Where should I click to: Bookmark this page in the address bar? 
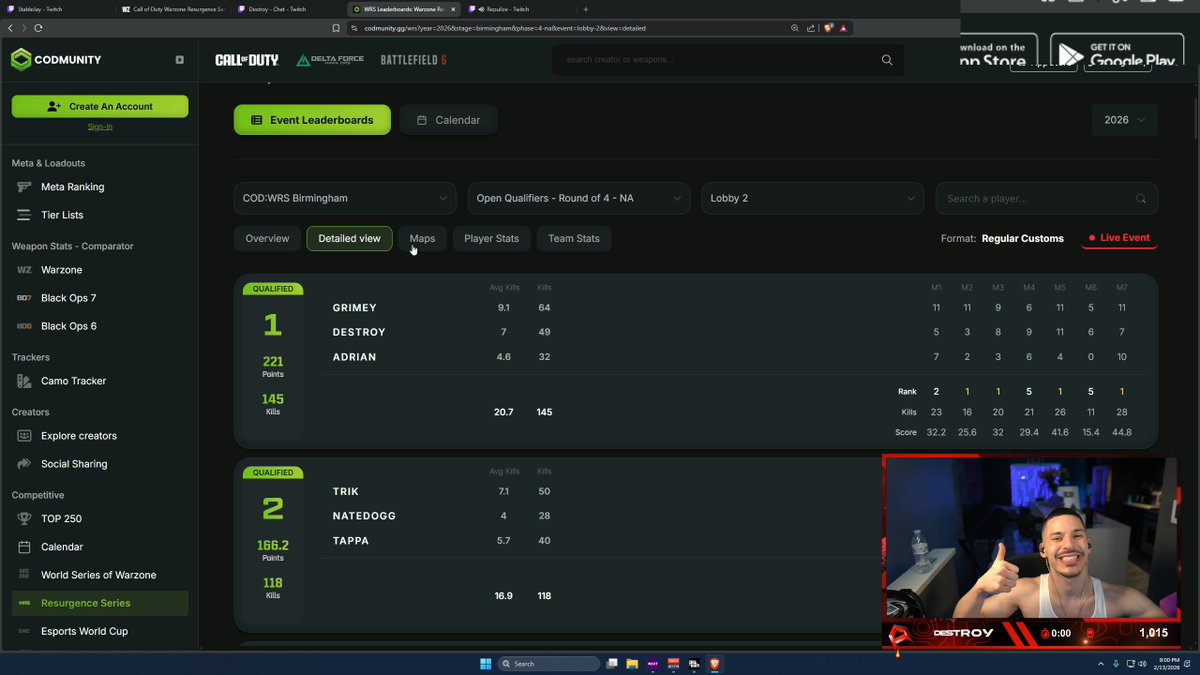tap(337, 28)
